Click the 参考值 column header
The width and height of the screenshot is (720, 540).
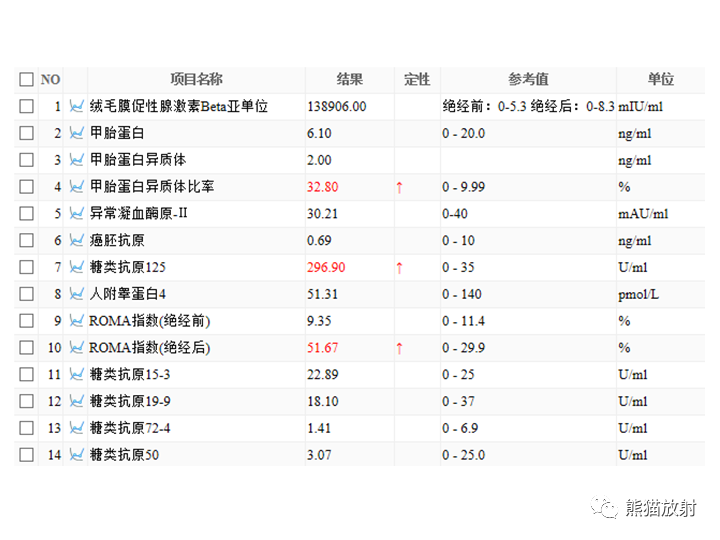[x=528, y=79]
